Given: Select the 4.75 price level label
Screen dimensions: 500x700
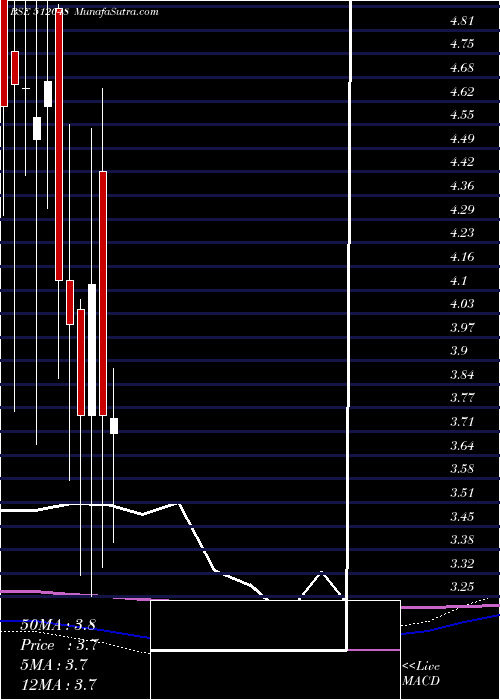Looking at the screenshot, I should (462, 44).
